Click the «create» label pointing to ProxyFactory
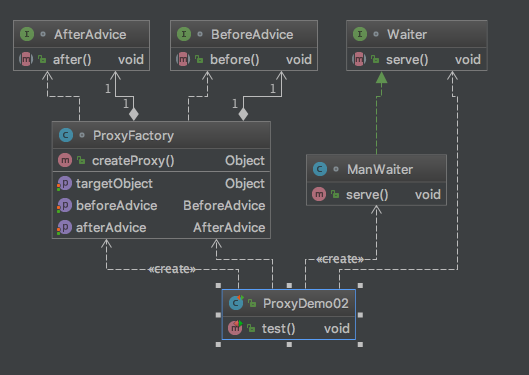 pos(172,269)
